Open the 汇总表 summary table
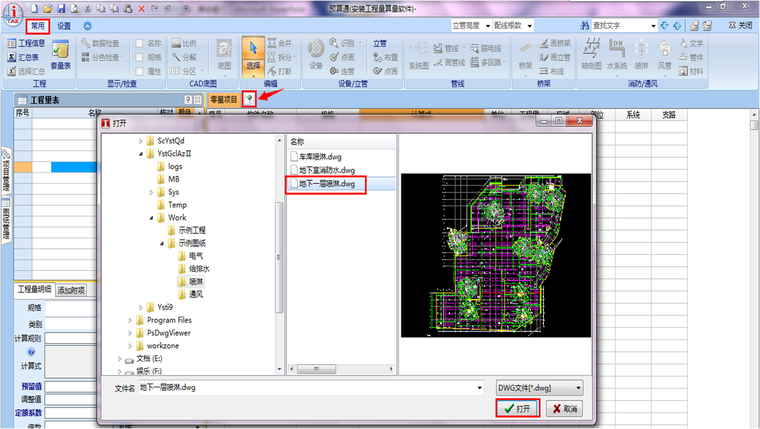This screenshot has width=760, height=429. [x=23, y=57]
